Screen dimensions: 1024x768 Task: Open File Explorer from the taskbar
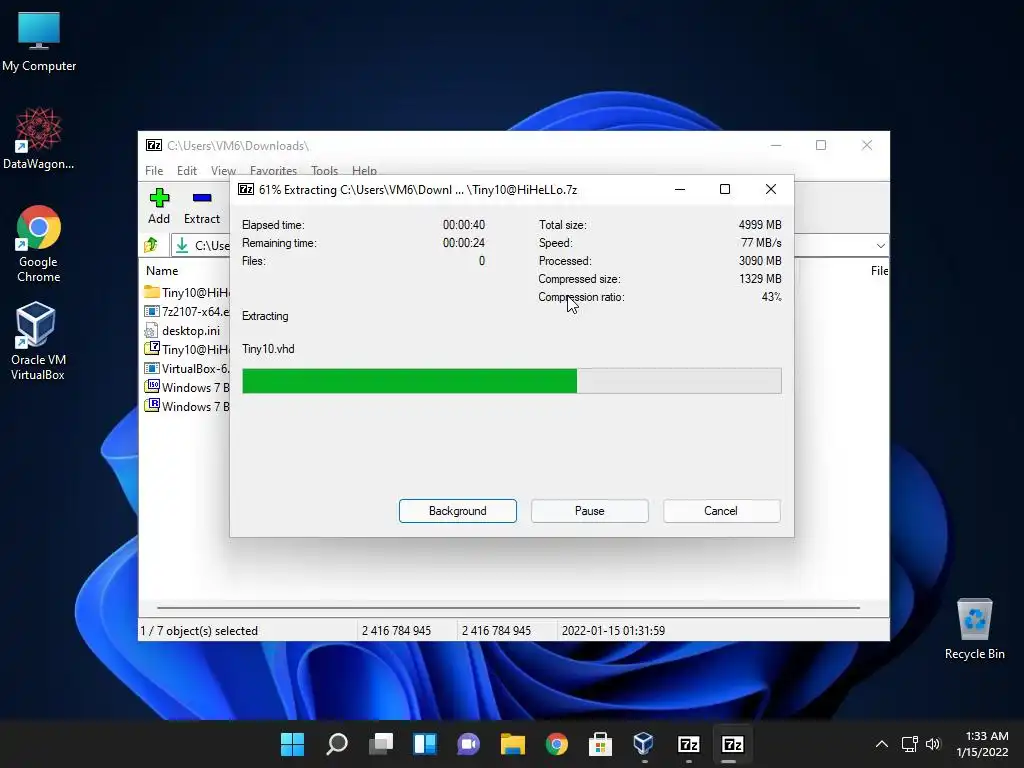[x=513, y=744]
